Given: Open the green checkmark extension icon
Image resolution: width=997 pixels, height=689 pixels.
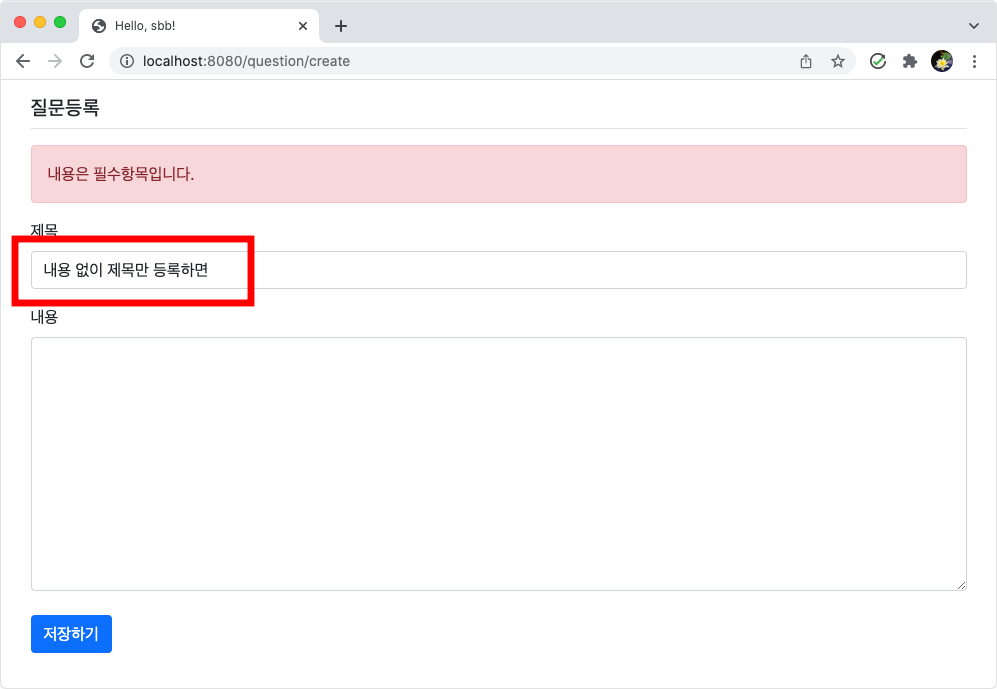Looking at the screenshot, I should click(877, 61).
